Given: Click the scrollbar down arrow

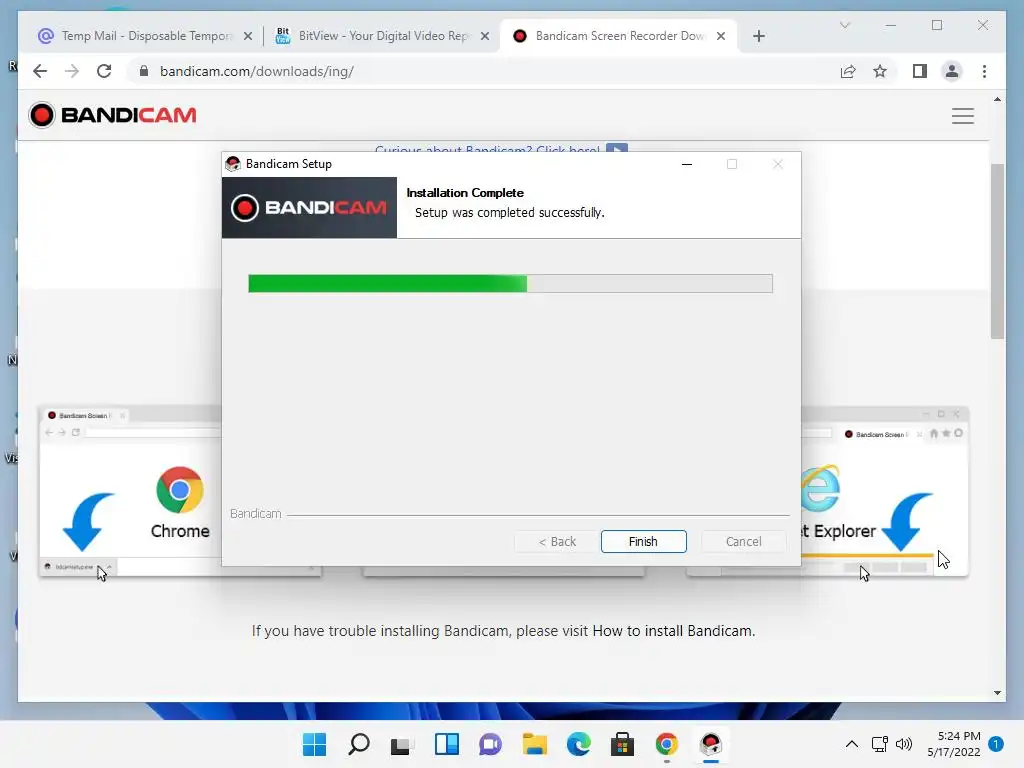Looking at the screenshot, I should [x=997, y=693].
